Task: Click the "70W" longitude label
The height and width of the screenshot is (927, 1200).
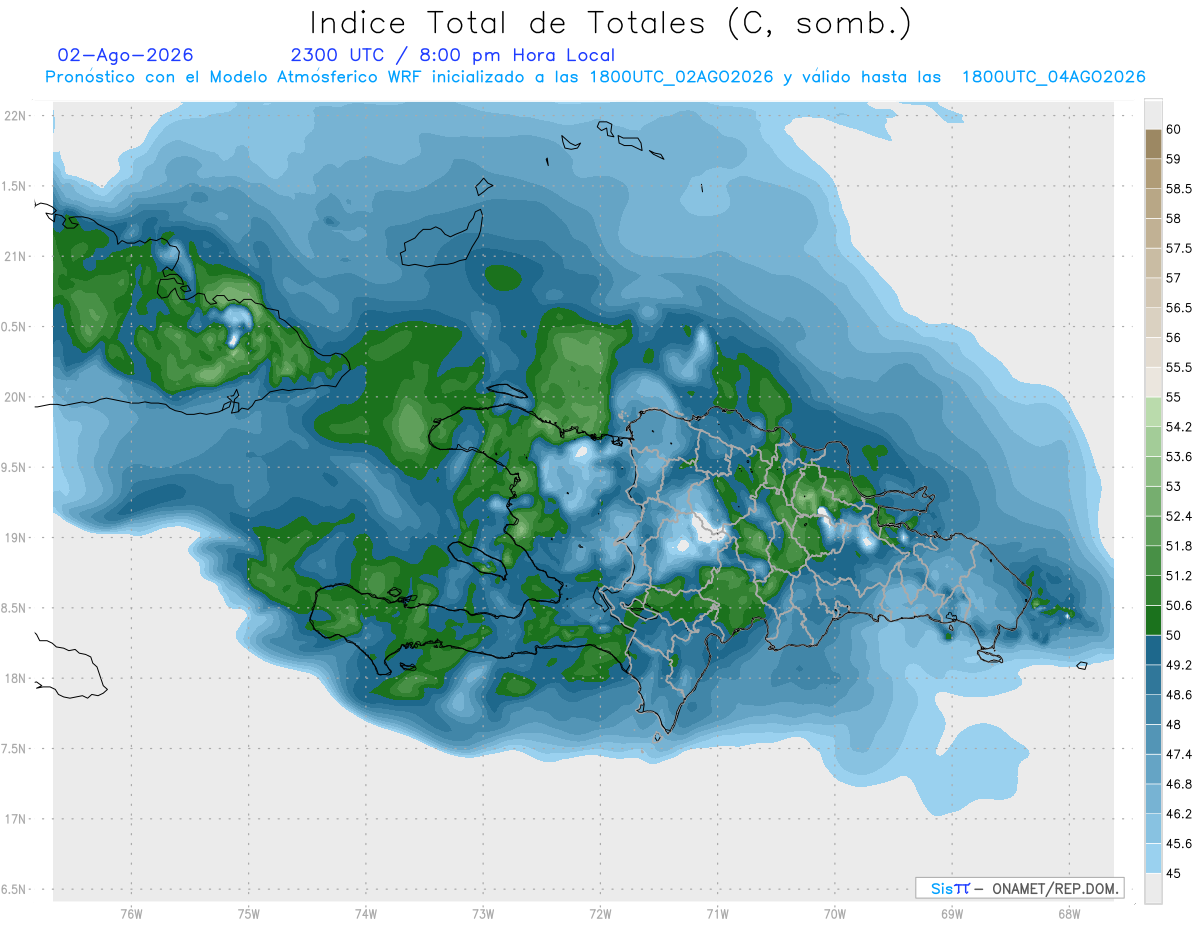Action: (834, 914)
